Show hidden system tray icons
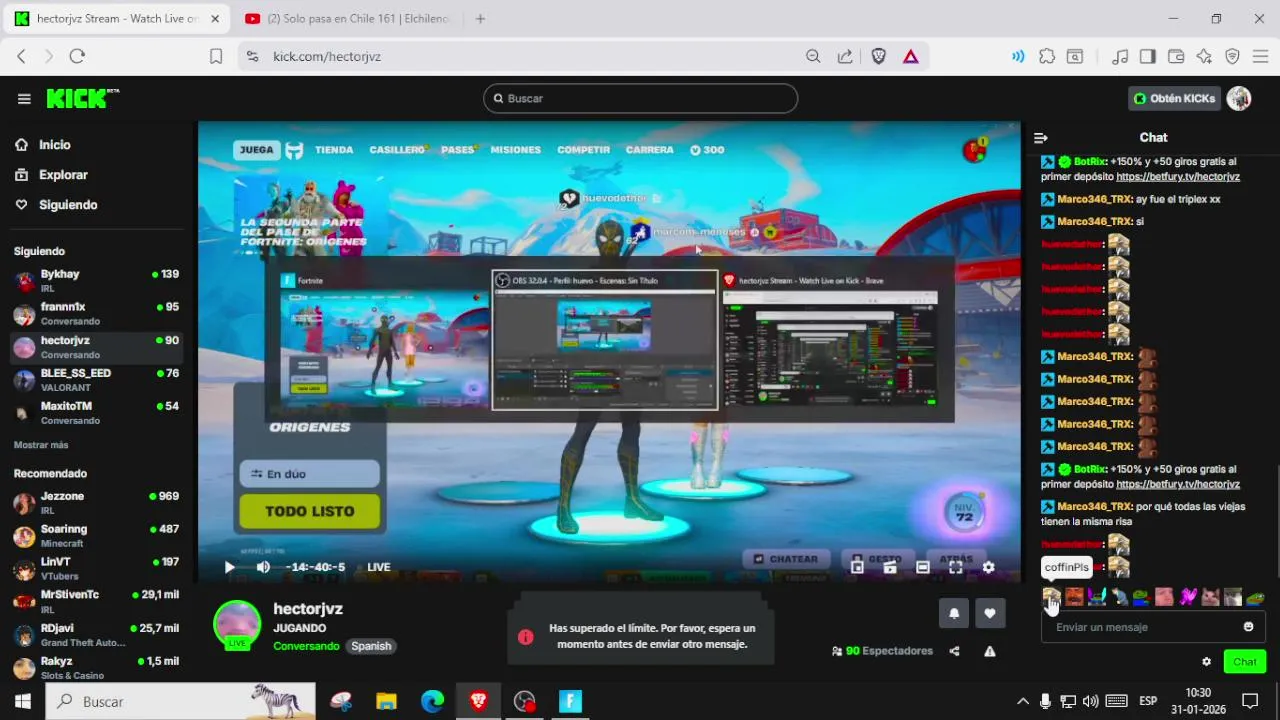Viewport: 1280px width, 720px height. click(1022, 701)
